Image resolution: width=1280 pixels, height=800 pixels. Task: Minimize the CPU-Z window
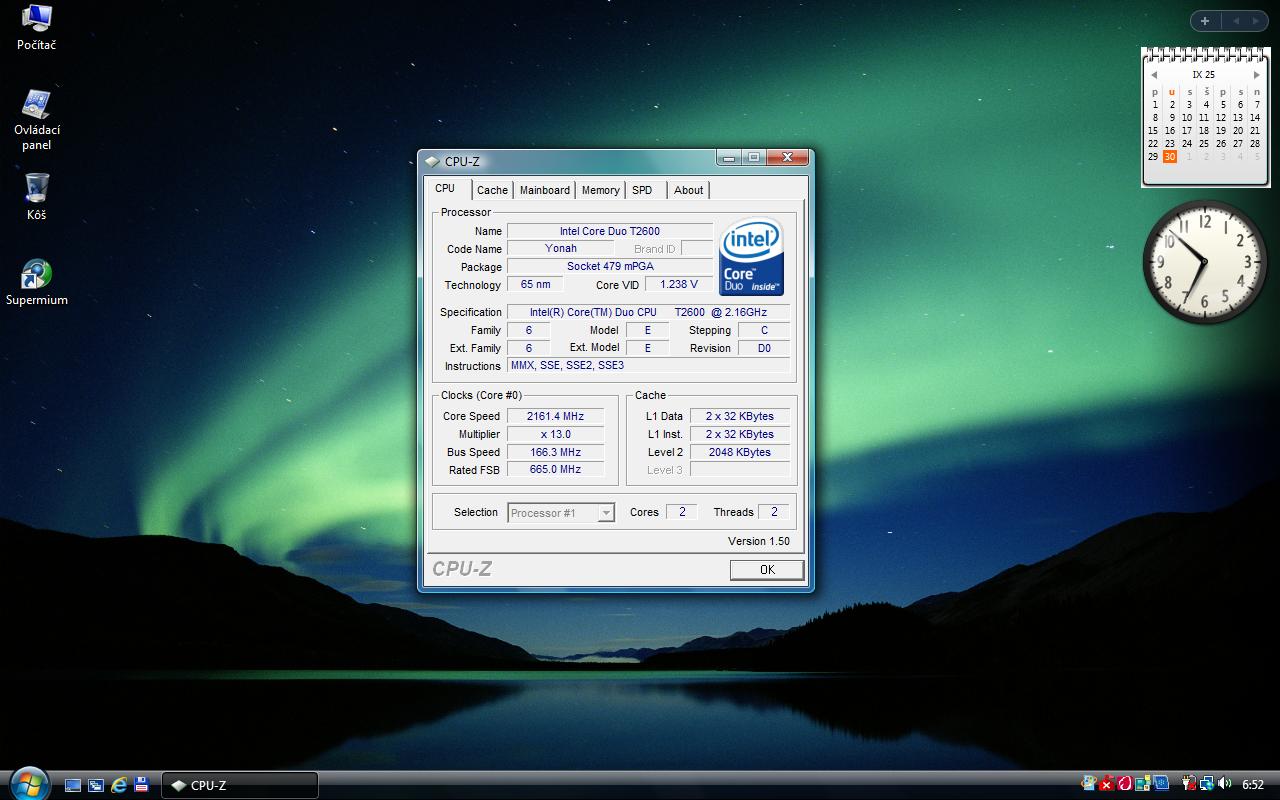click(729, 158)
